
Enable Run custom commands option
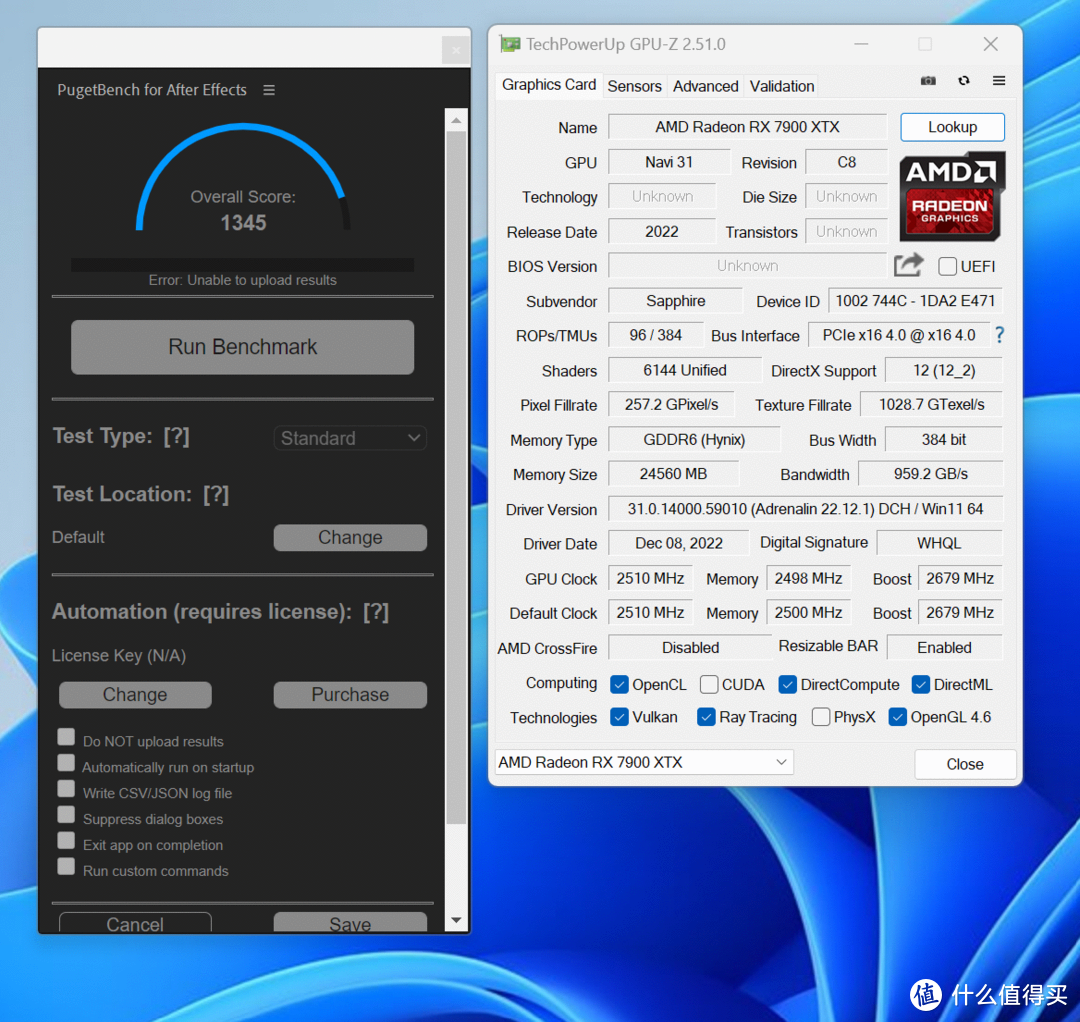coord(66,866)
